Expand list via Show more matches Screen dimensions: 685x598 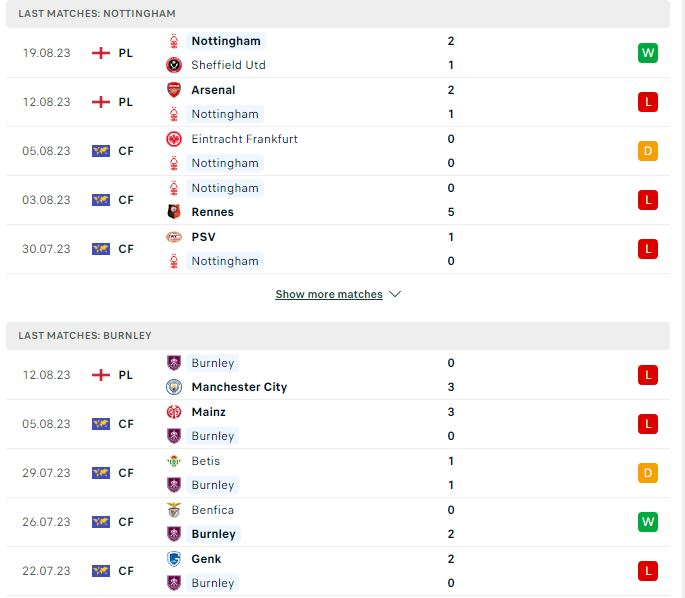pos(329,294)
